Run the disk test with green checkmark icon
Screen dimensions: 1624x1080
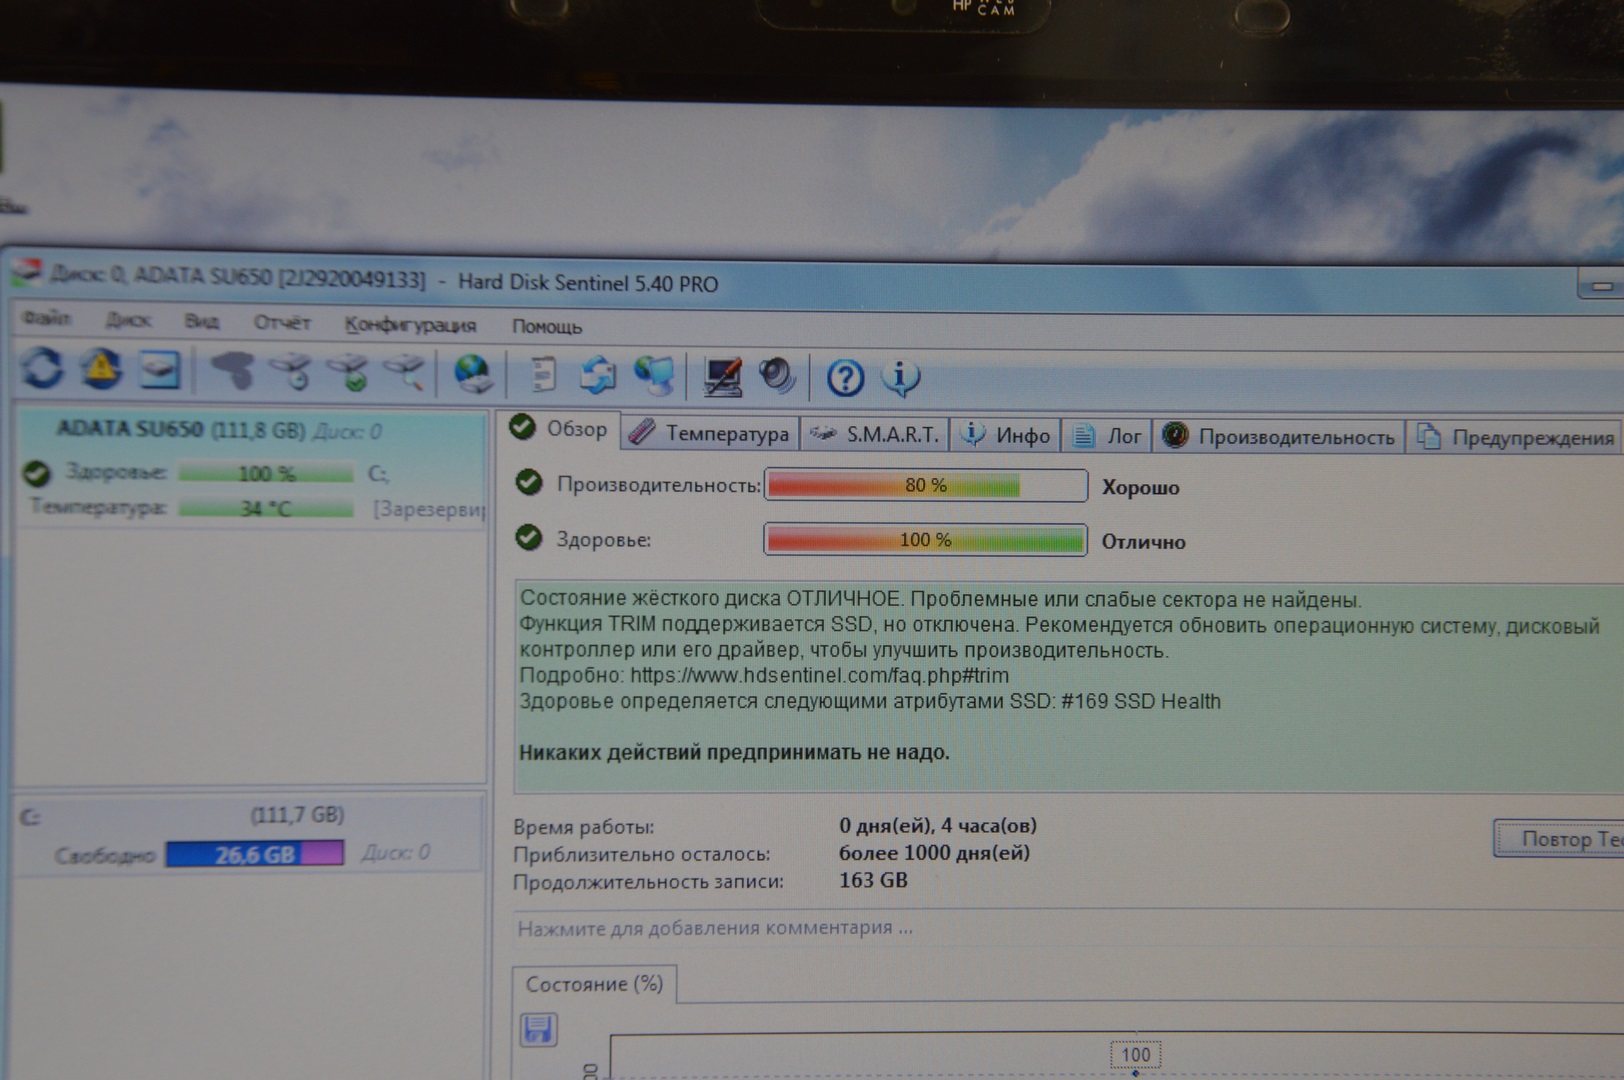(350, 371)
